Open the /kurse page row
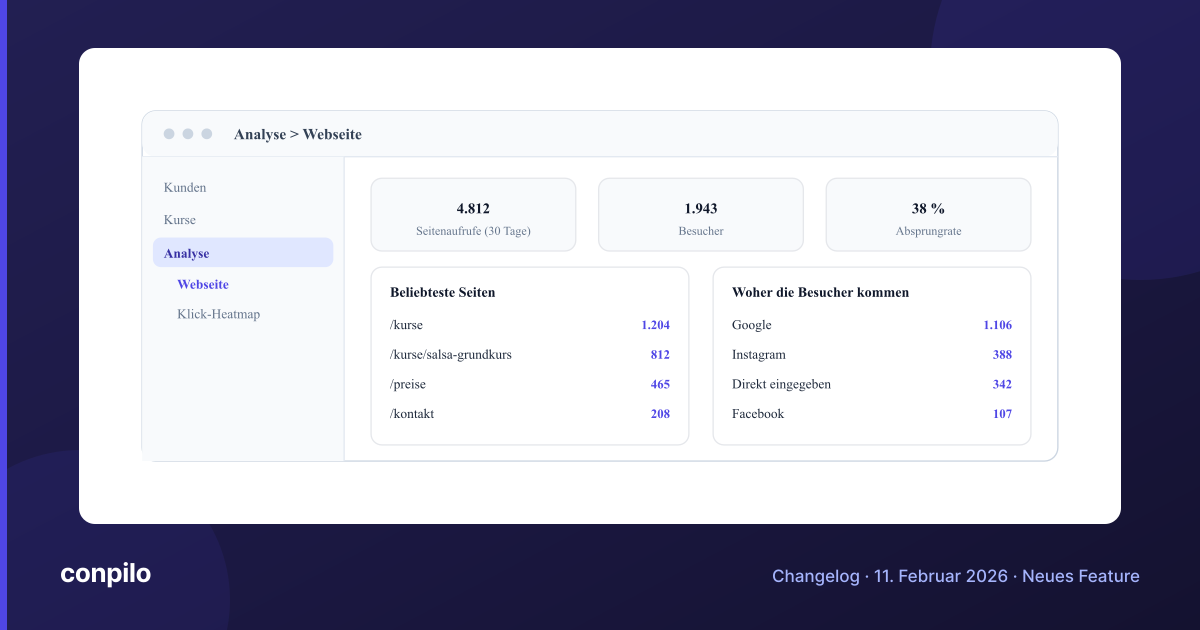Viewport: 1200px width, 630px height. click(530, 325)
